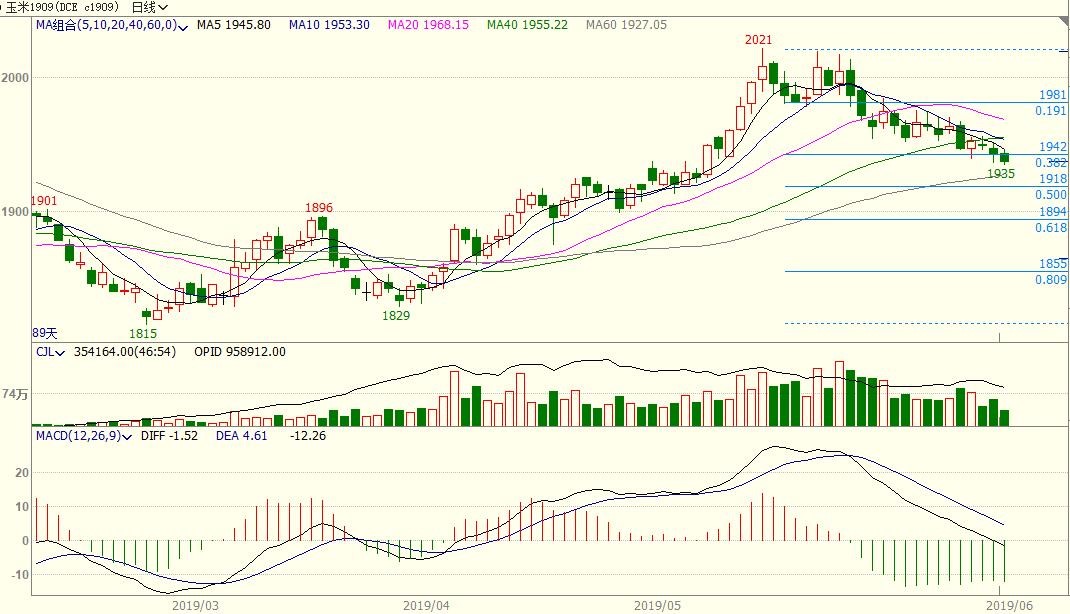The image size is (1070, 614).
Task: Select the 0.618 Fibonacci retracement level
Action: click(x=1051, y=228)
